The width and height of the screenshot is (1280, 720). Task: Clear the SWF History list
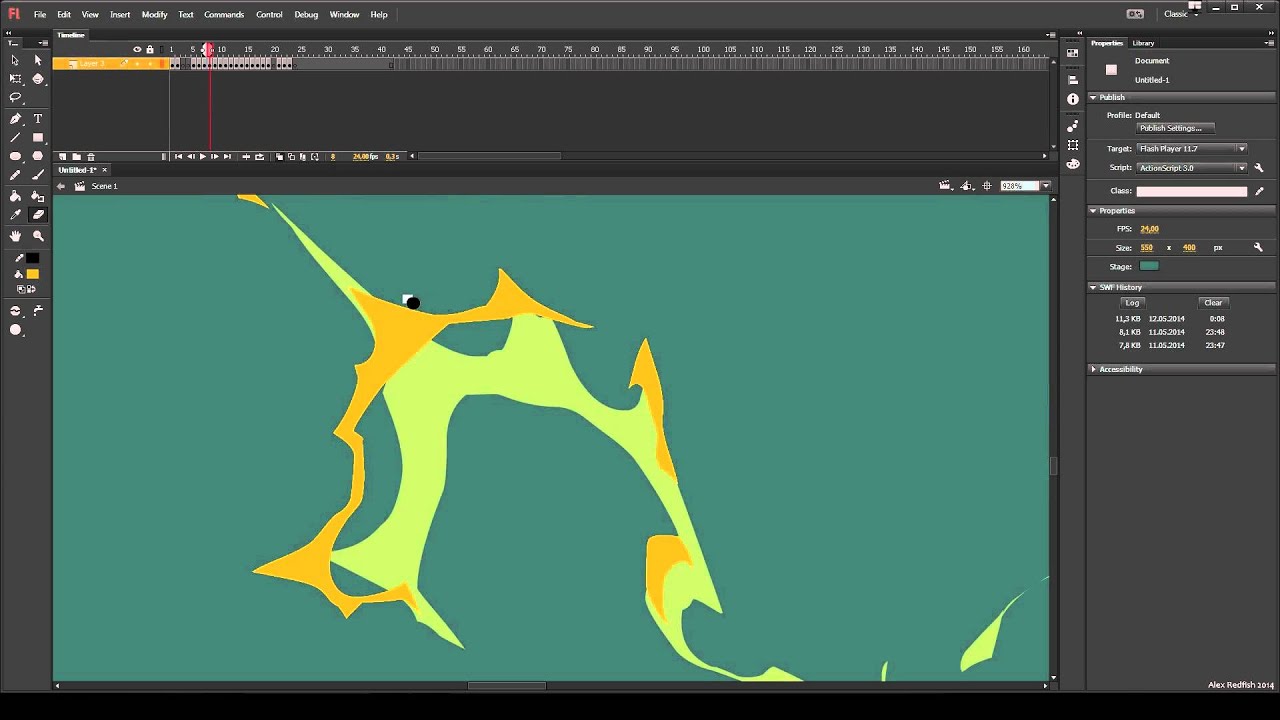tap(1213, 303)
